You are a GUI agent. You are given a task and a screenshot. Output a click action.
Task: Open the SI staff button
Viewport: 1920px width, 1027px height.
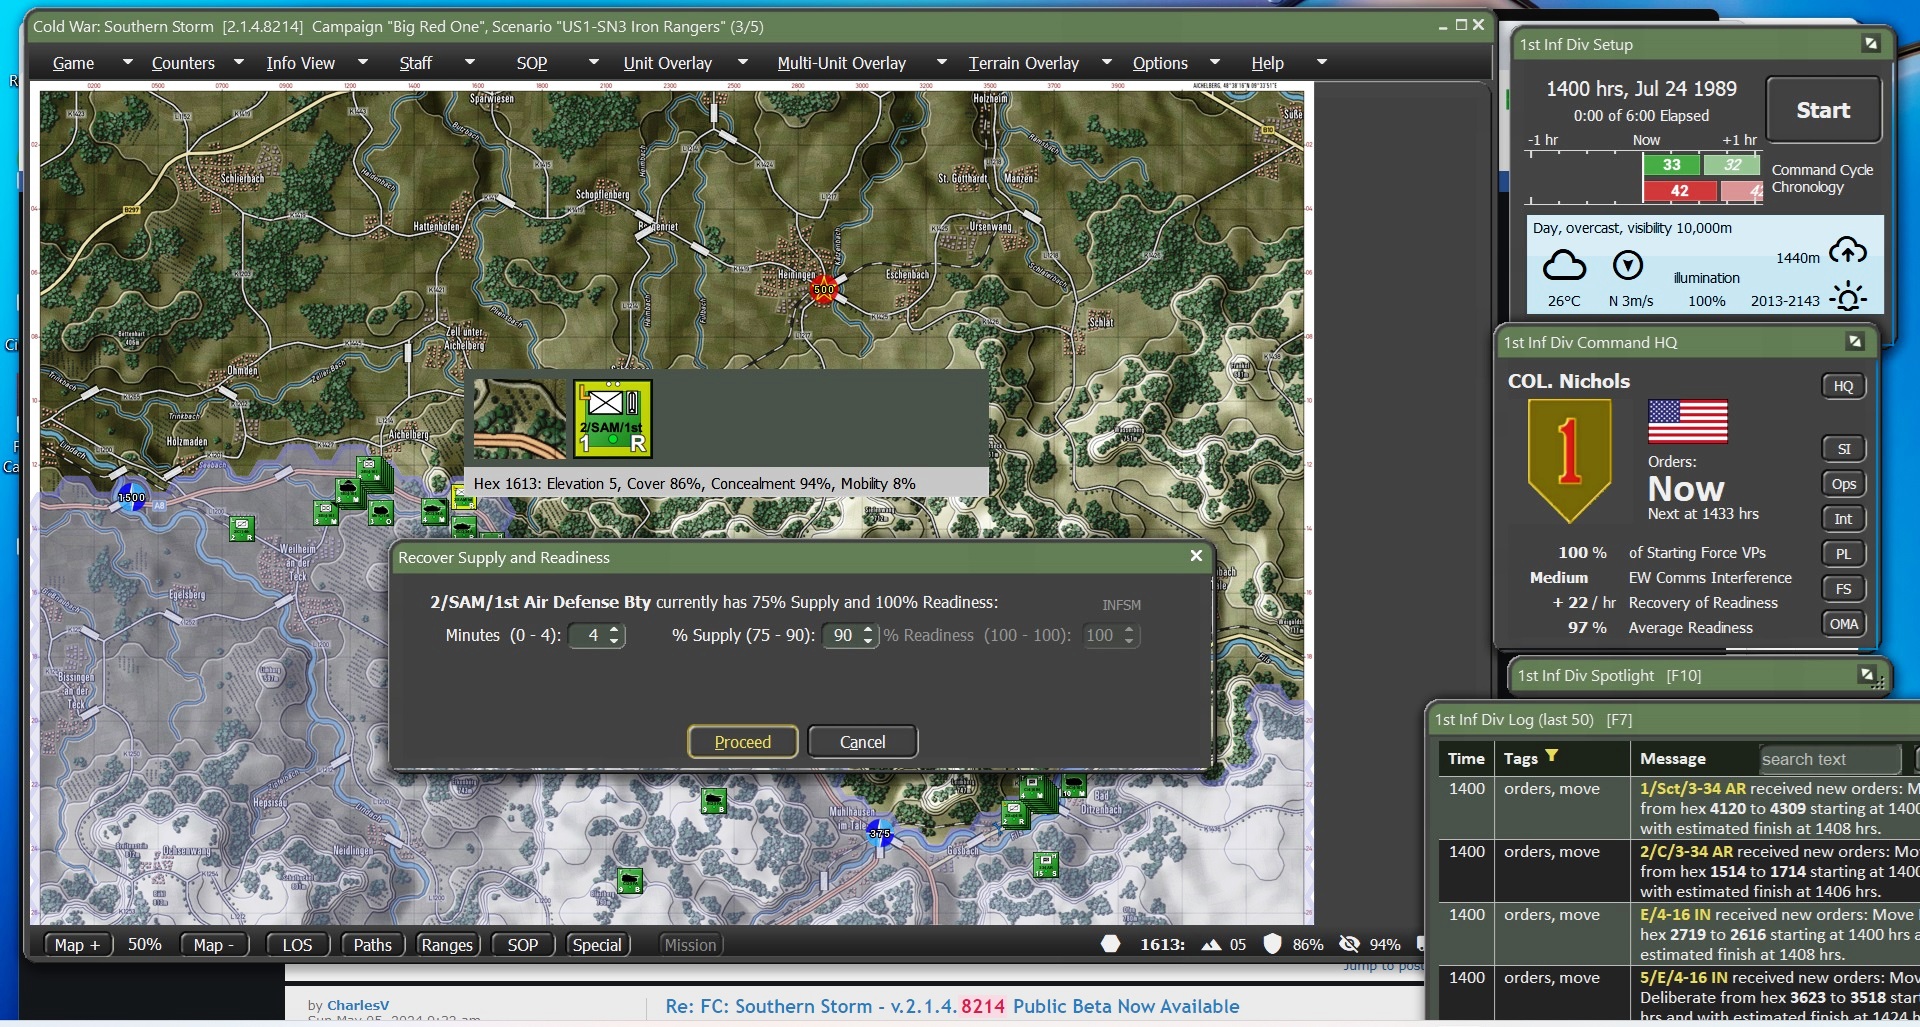tap(1844, 449)
